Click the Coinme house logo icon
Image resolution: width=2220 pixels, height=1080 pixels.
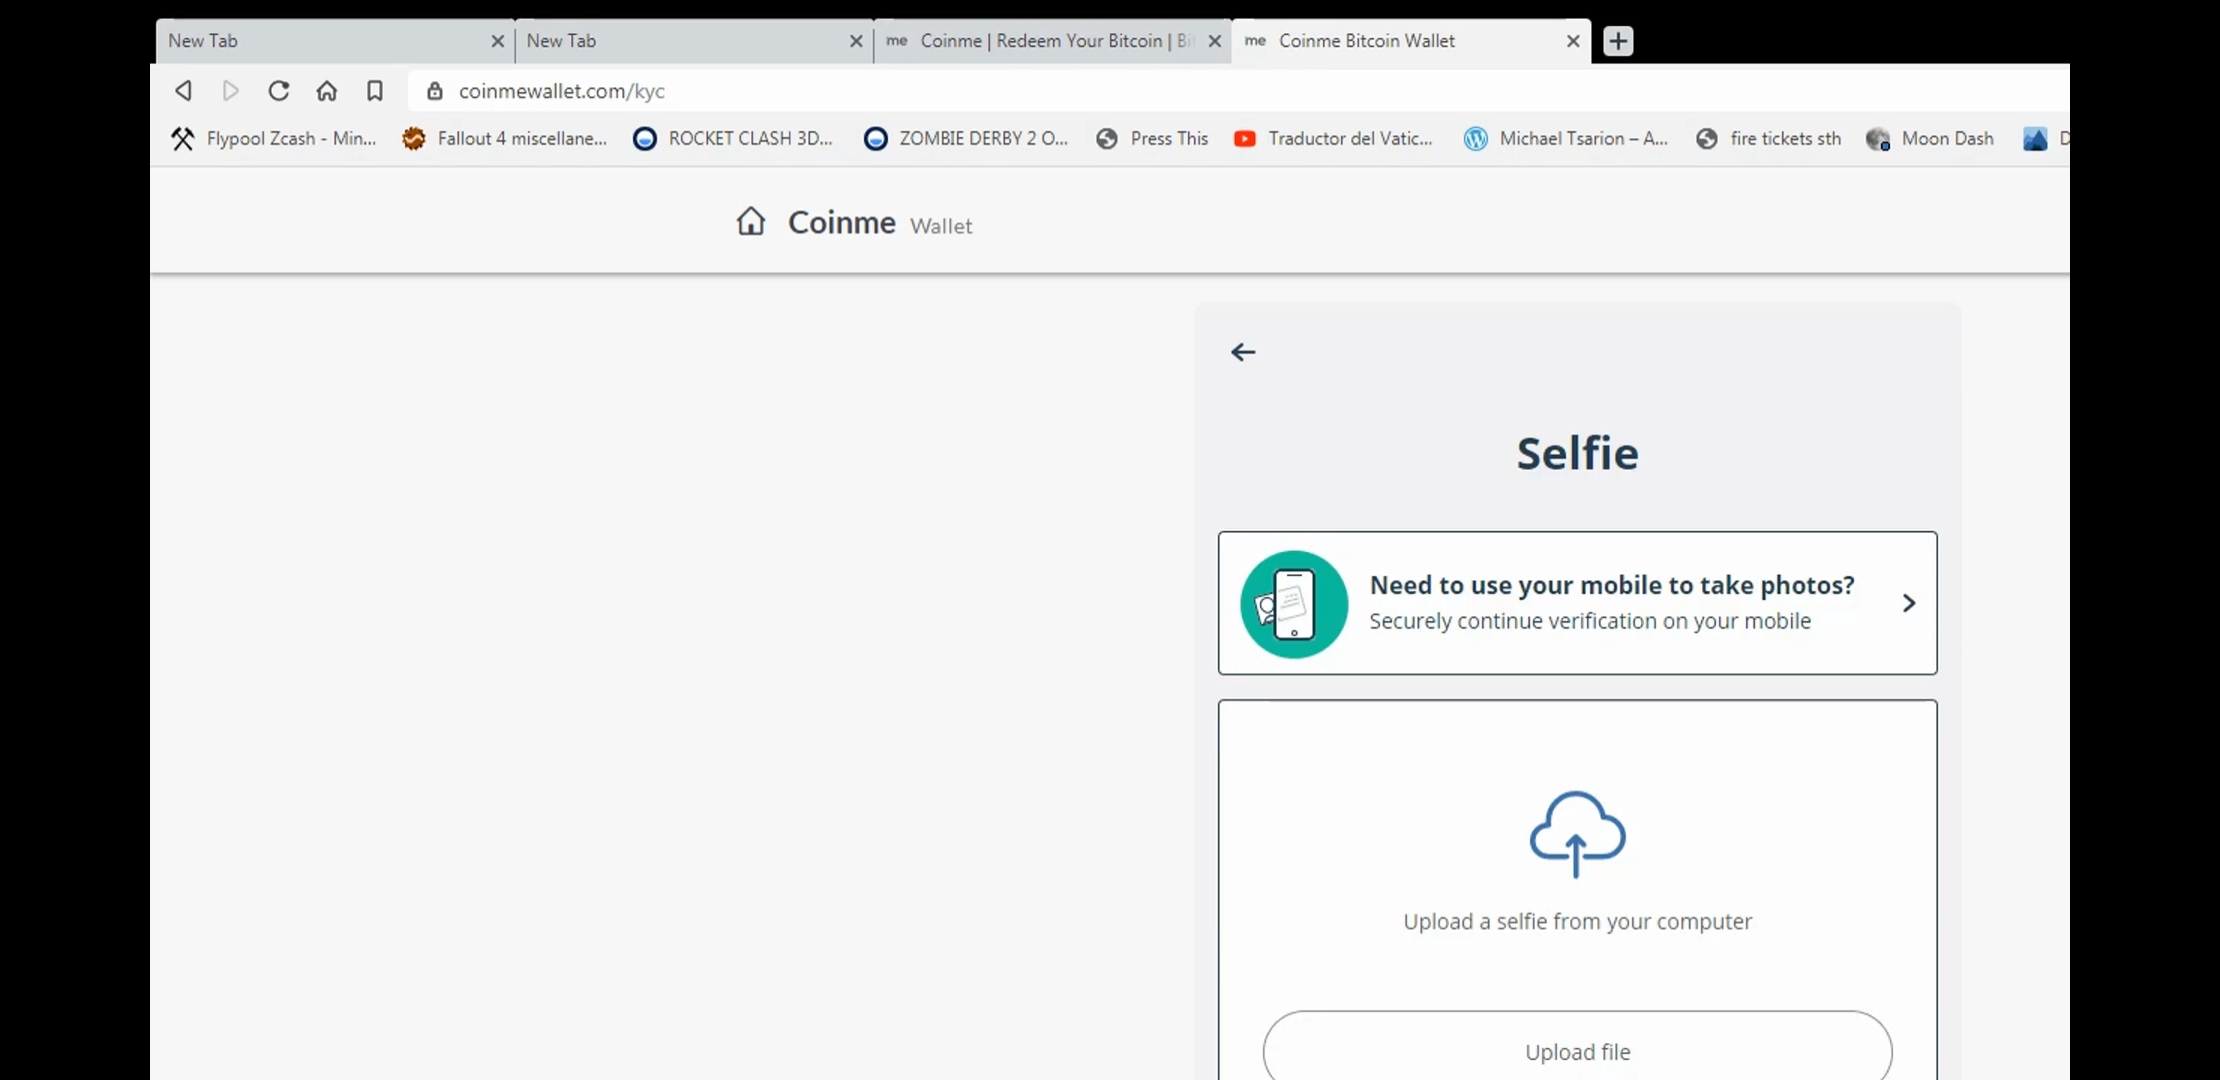751,222
